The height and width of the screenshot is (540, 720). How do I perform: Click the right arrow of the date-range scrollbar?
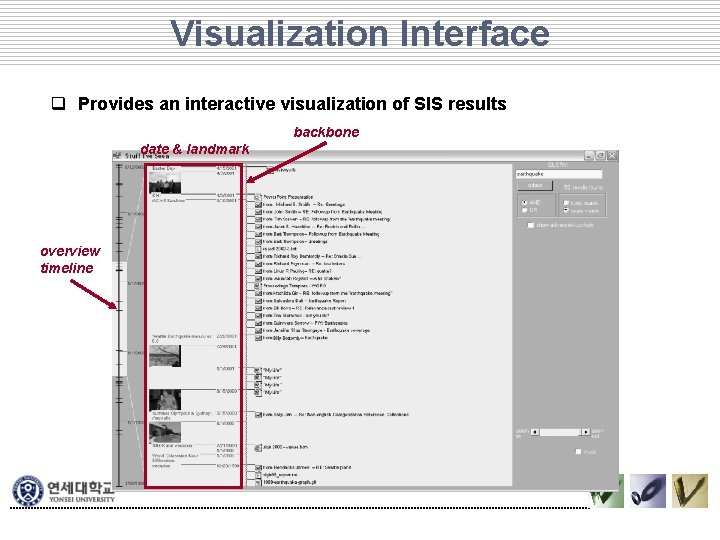[x=585, y=432]
